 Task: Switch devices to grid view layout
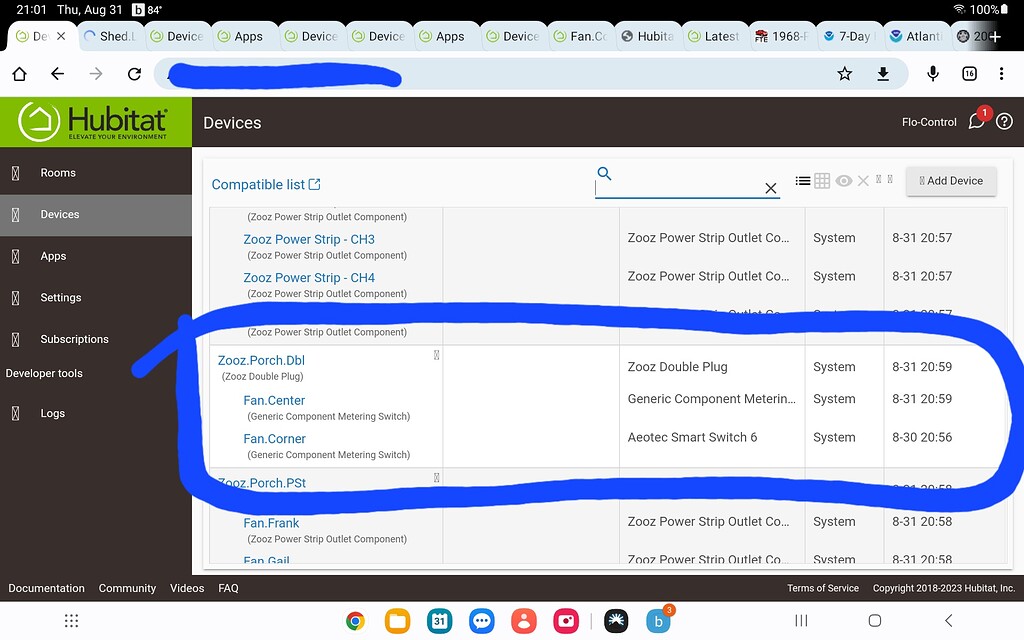coord(821,180)
